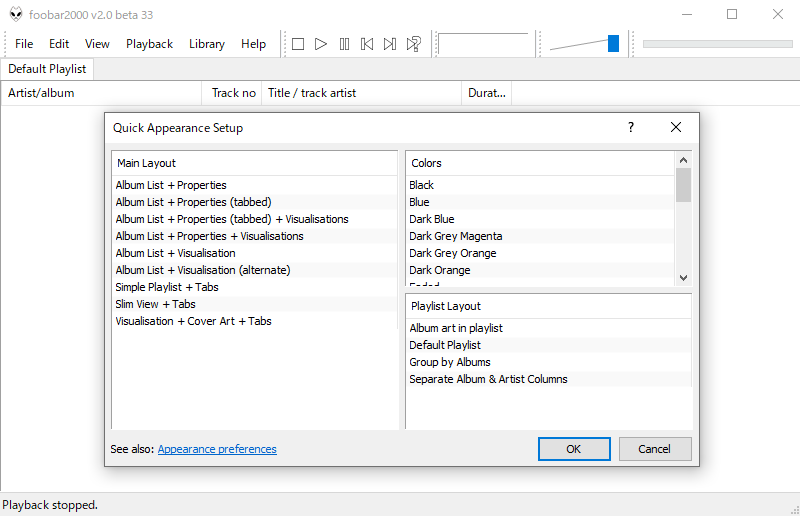Minimize the foobar2000 window
The width and height of the screenshot is (800, 516).
tap(687, 14)
